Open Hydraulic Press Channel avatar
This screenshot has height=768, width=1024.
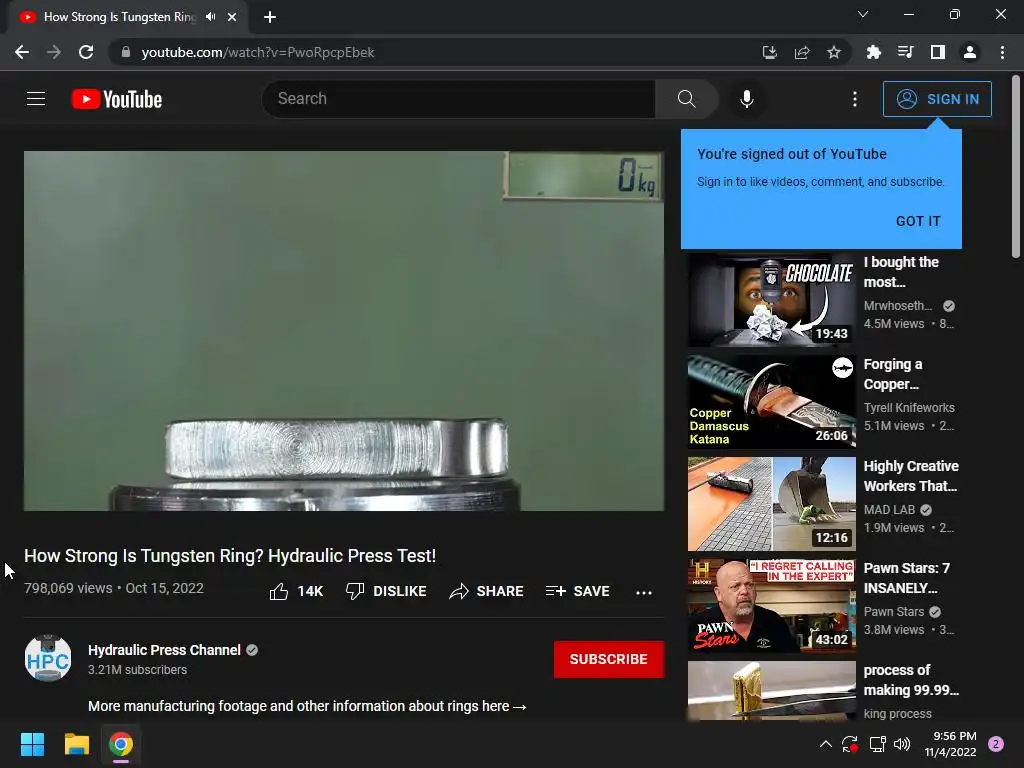[x=48, y=658]
